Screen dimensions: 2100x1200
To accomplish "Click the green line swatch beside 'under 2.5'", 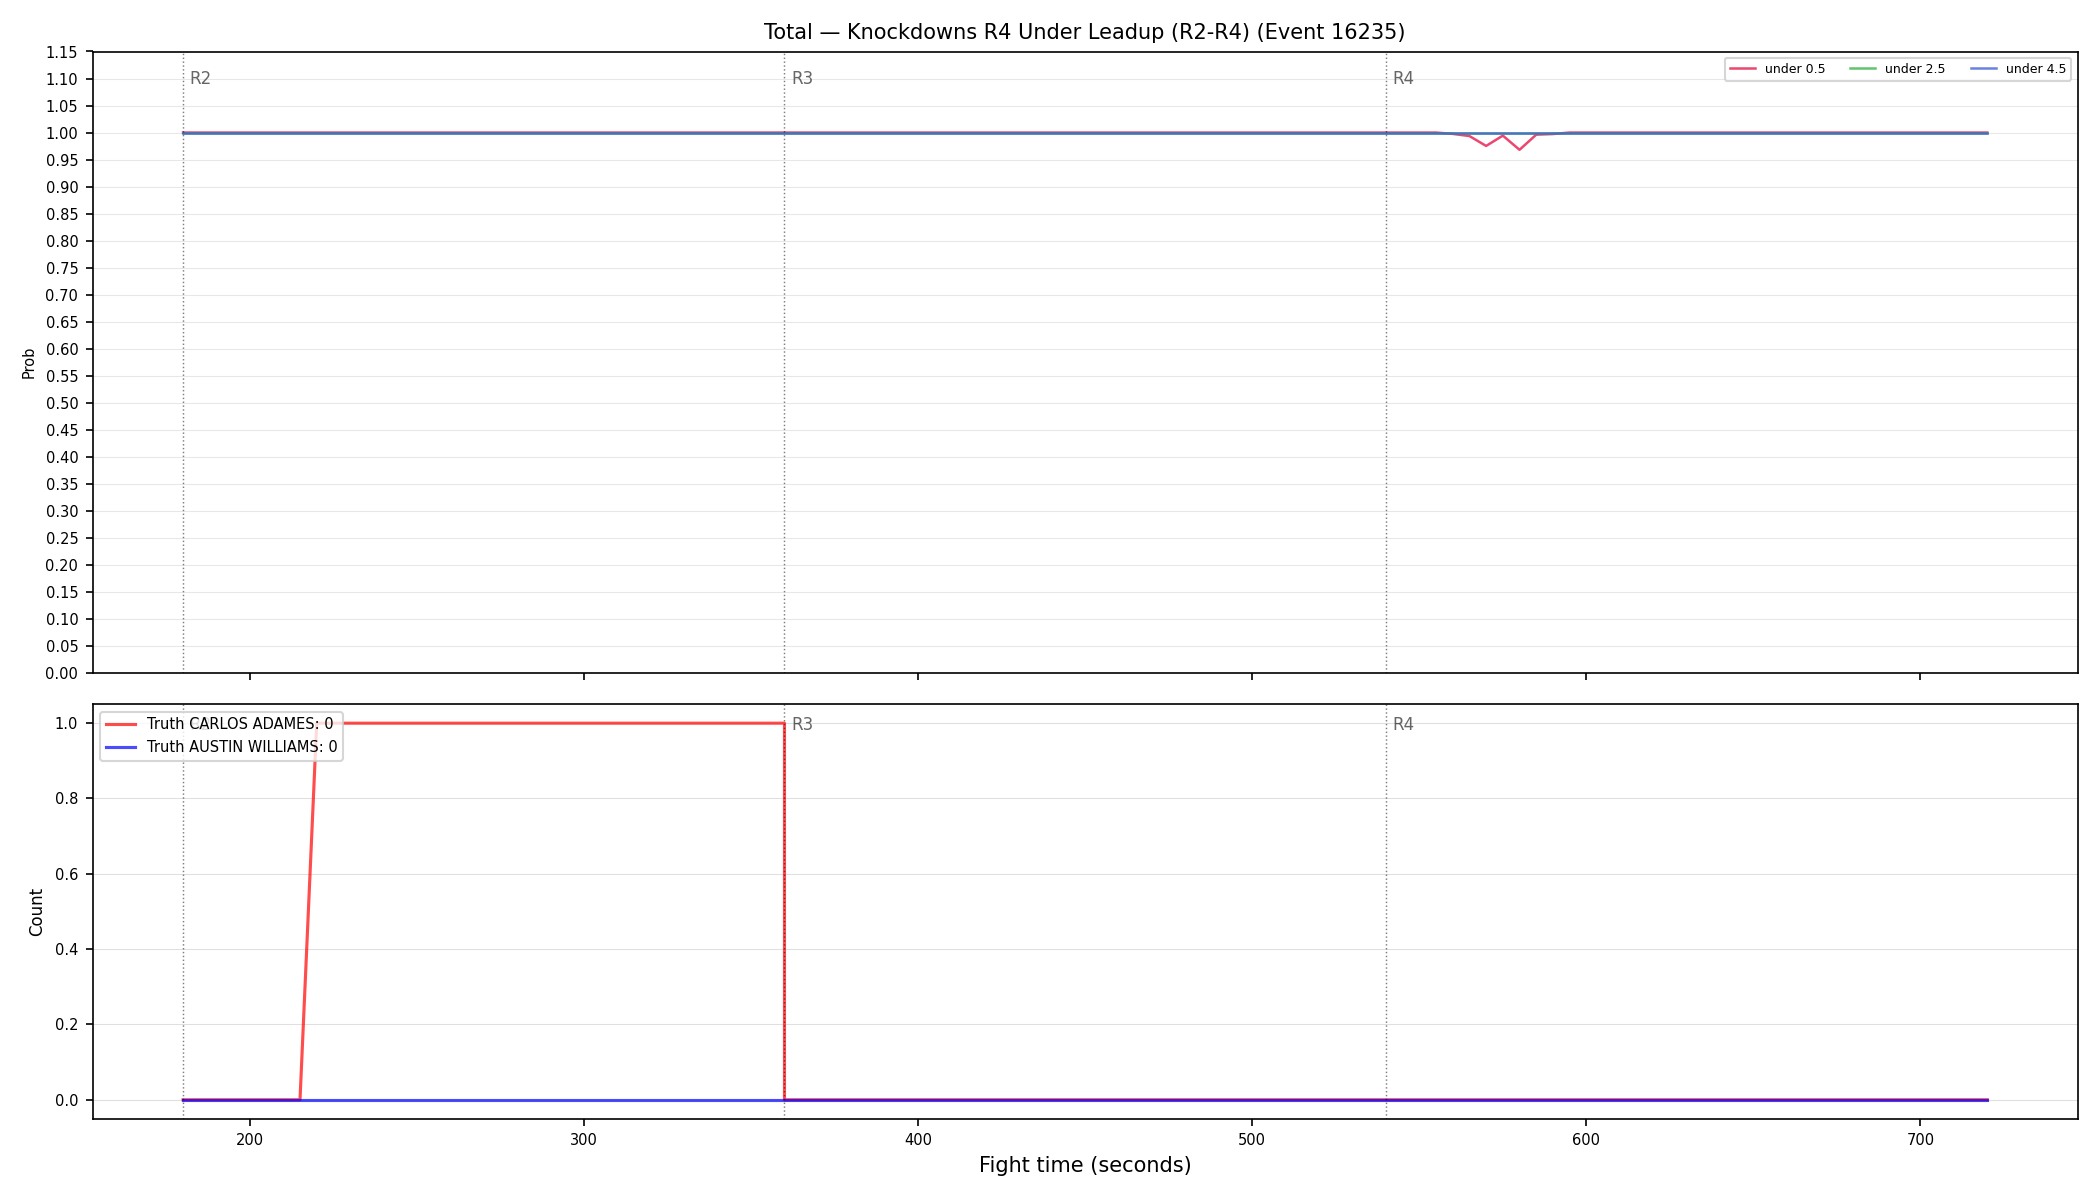I will click(x=1863, y=69).
